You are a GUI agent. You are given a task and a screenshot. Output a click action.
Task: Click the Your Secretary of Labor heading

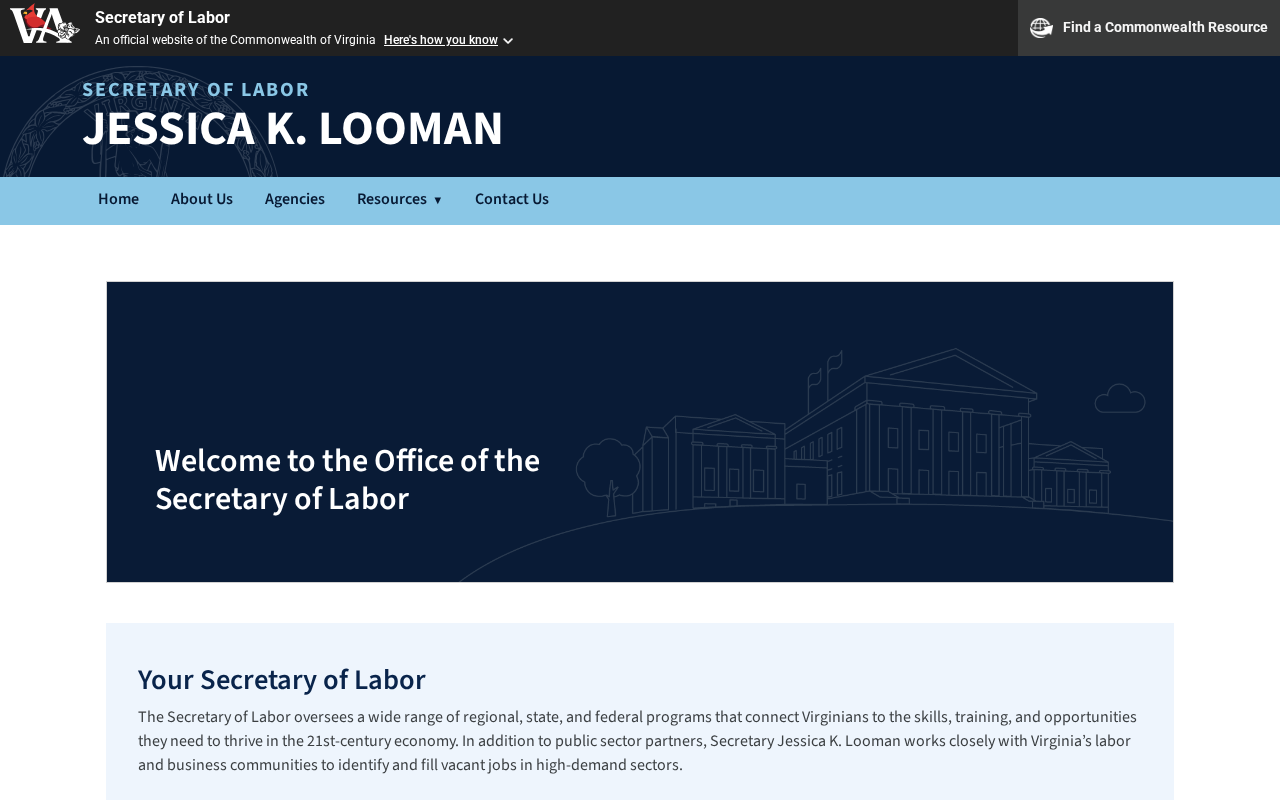click(x=282, y=680)
